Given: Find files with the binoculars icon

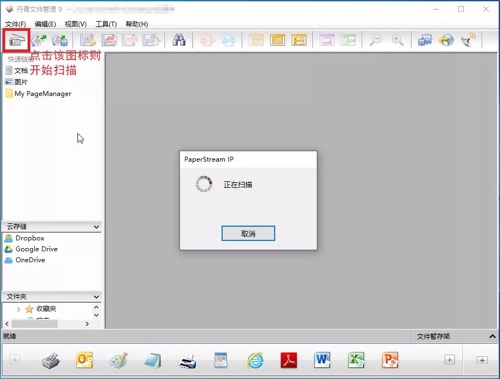Looking at the screenshot, I should click(x=179, y=40).
